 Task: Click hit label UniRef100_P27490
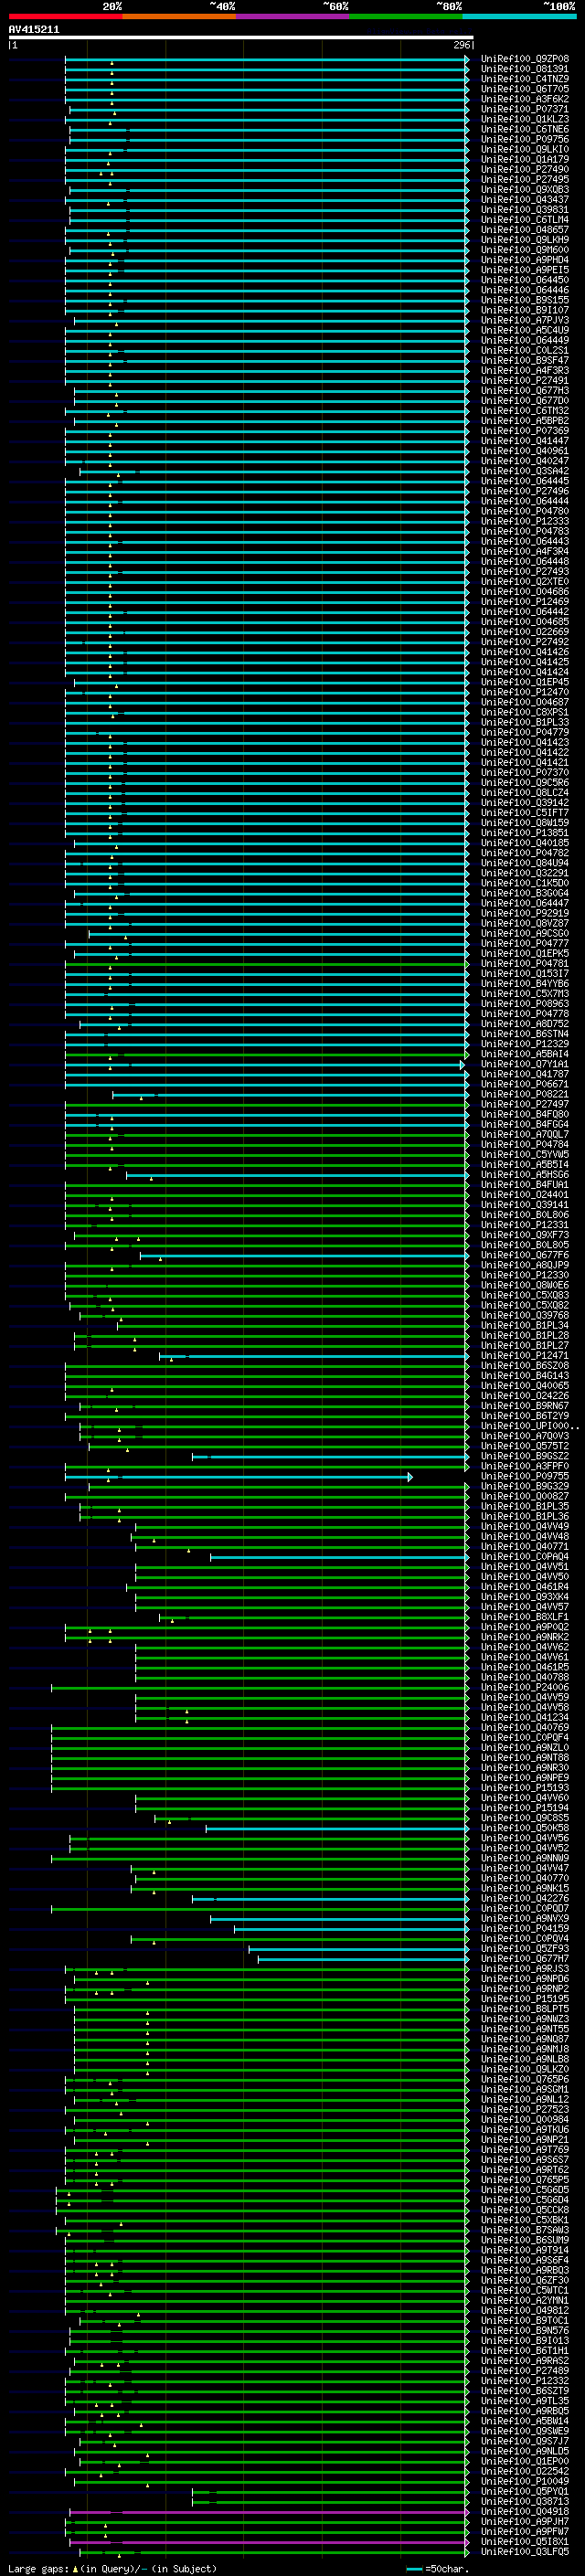point(525,170)
